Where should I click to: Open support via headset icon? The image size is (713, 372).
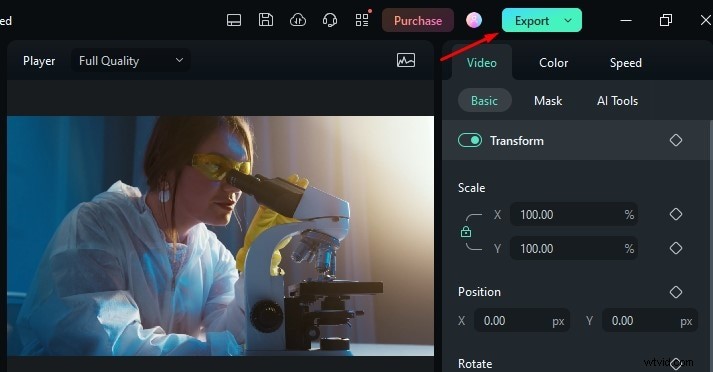(x=330, y=20)
